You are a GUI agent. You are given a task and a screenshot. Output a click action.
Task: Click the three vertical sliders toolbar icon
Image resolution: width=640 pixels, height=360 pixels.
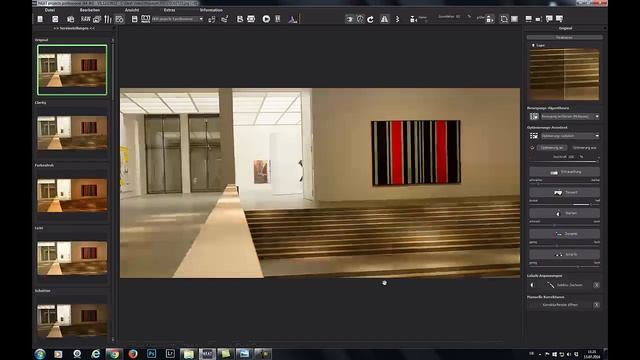point(108,19)
